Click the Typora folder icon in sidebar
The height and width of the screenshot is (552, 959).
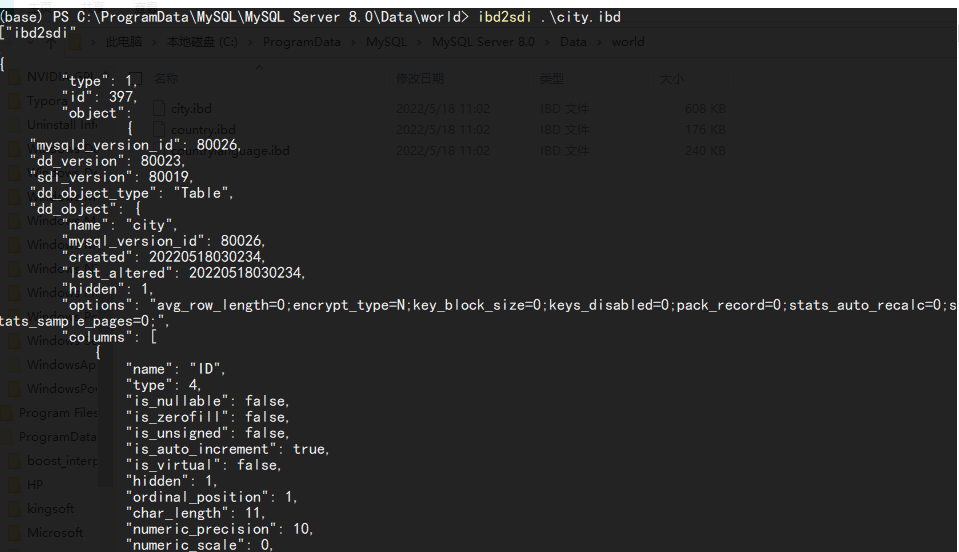(x=15, y=101)
